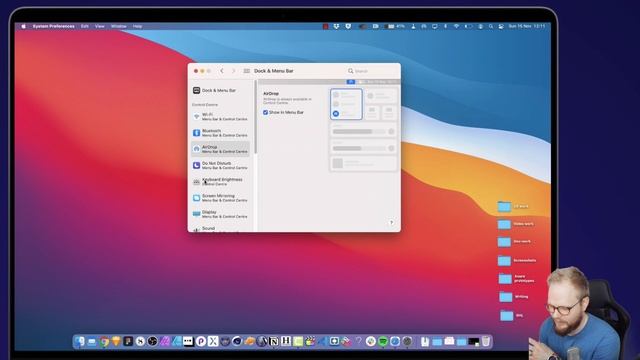Open the P app icon in Dock
Screen dimensions: 640x360
(x=201, y=341)
